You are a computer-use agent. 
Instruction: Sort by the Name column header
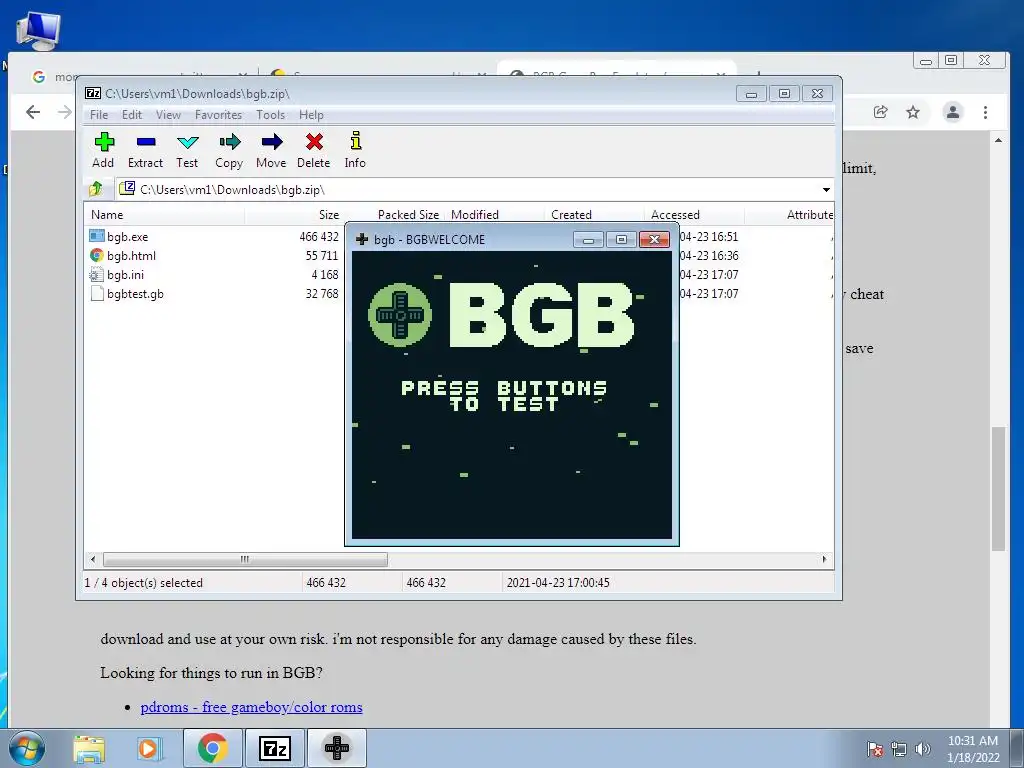pos(164,215)
